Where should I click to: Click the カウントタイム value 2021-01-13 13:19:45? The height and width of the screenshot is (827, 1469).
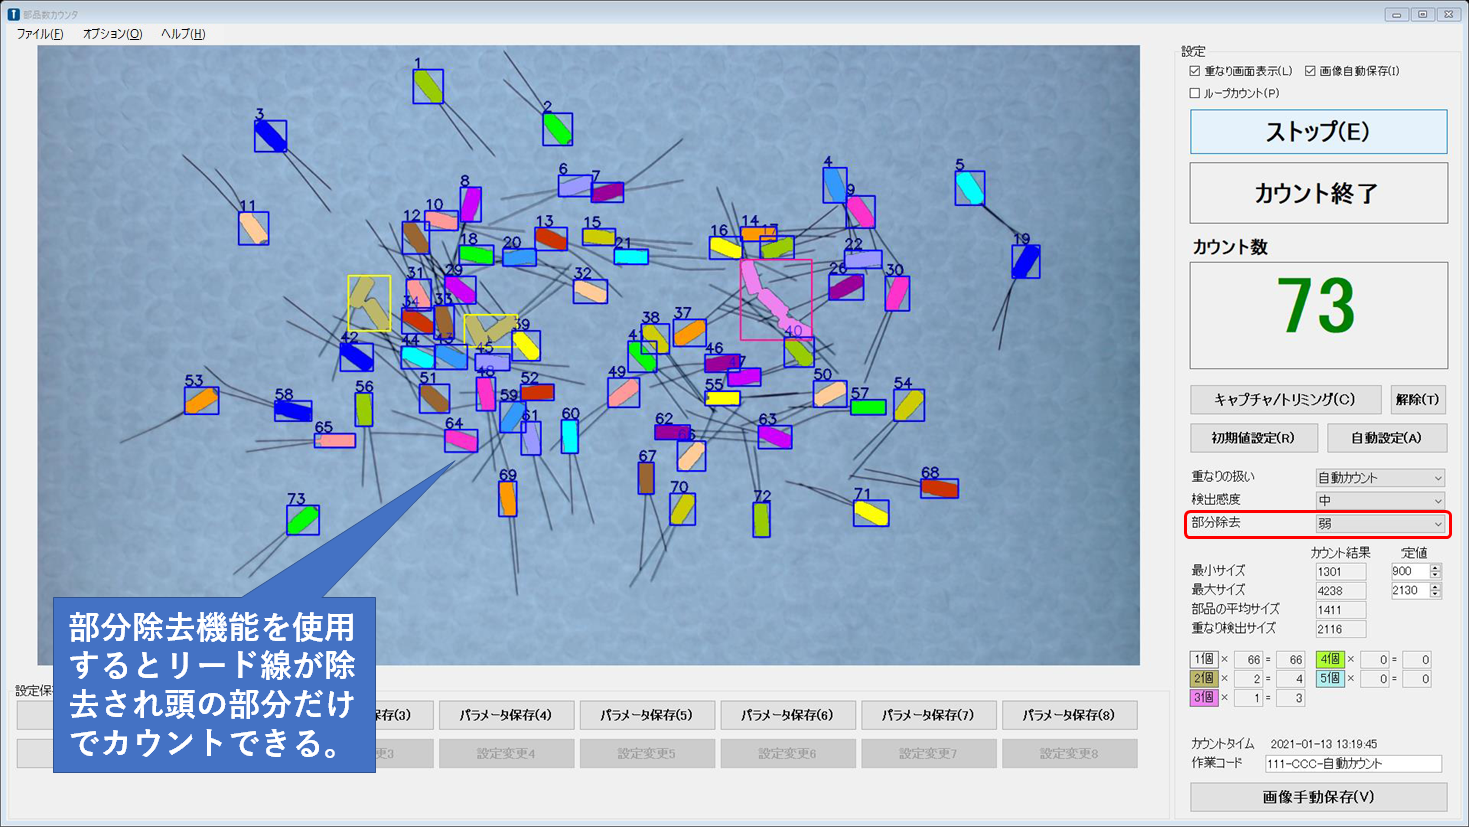1324,744
